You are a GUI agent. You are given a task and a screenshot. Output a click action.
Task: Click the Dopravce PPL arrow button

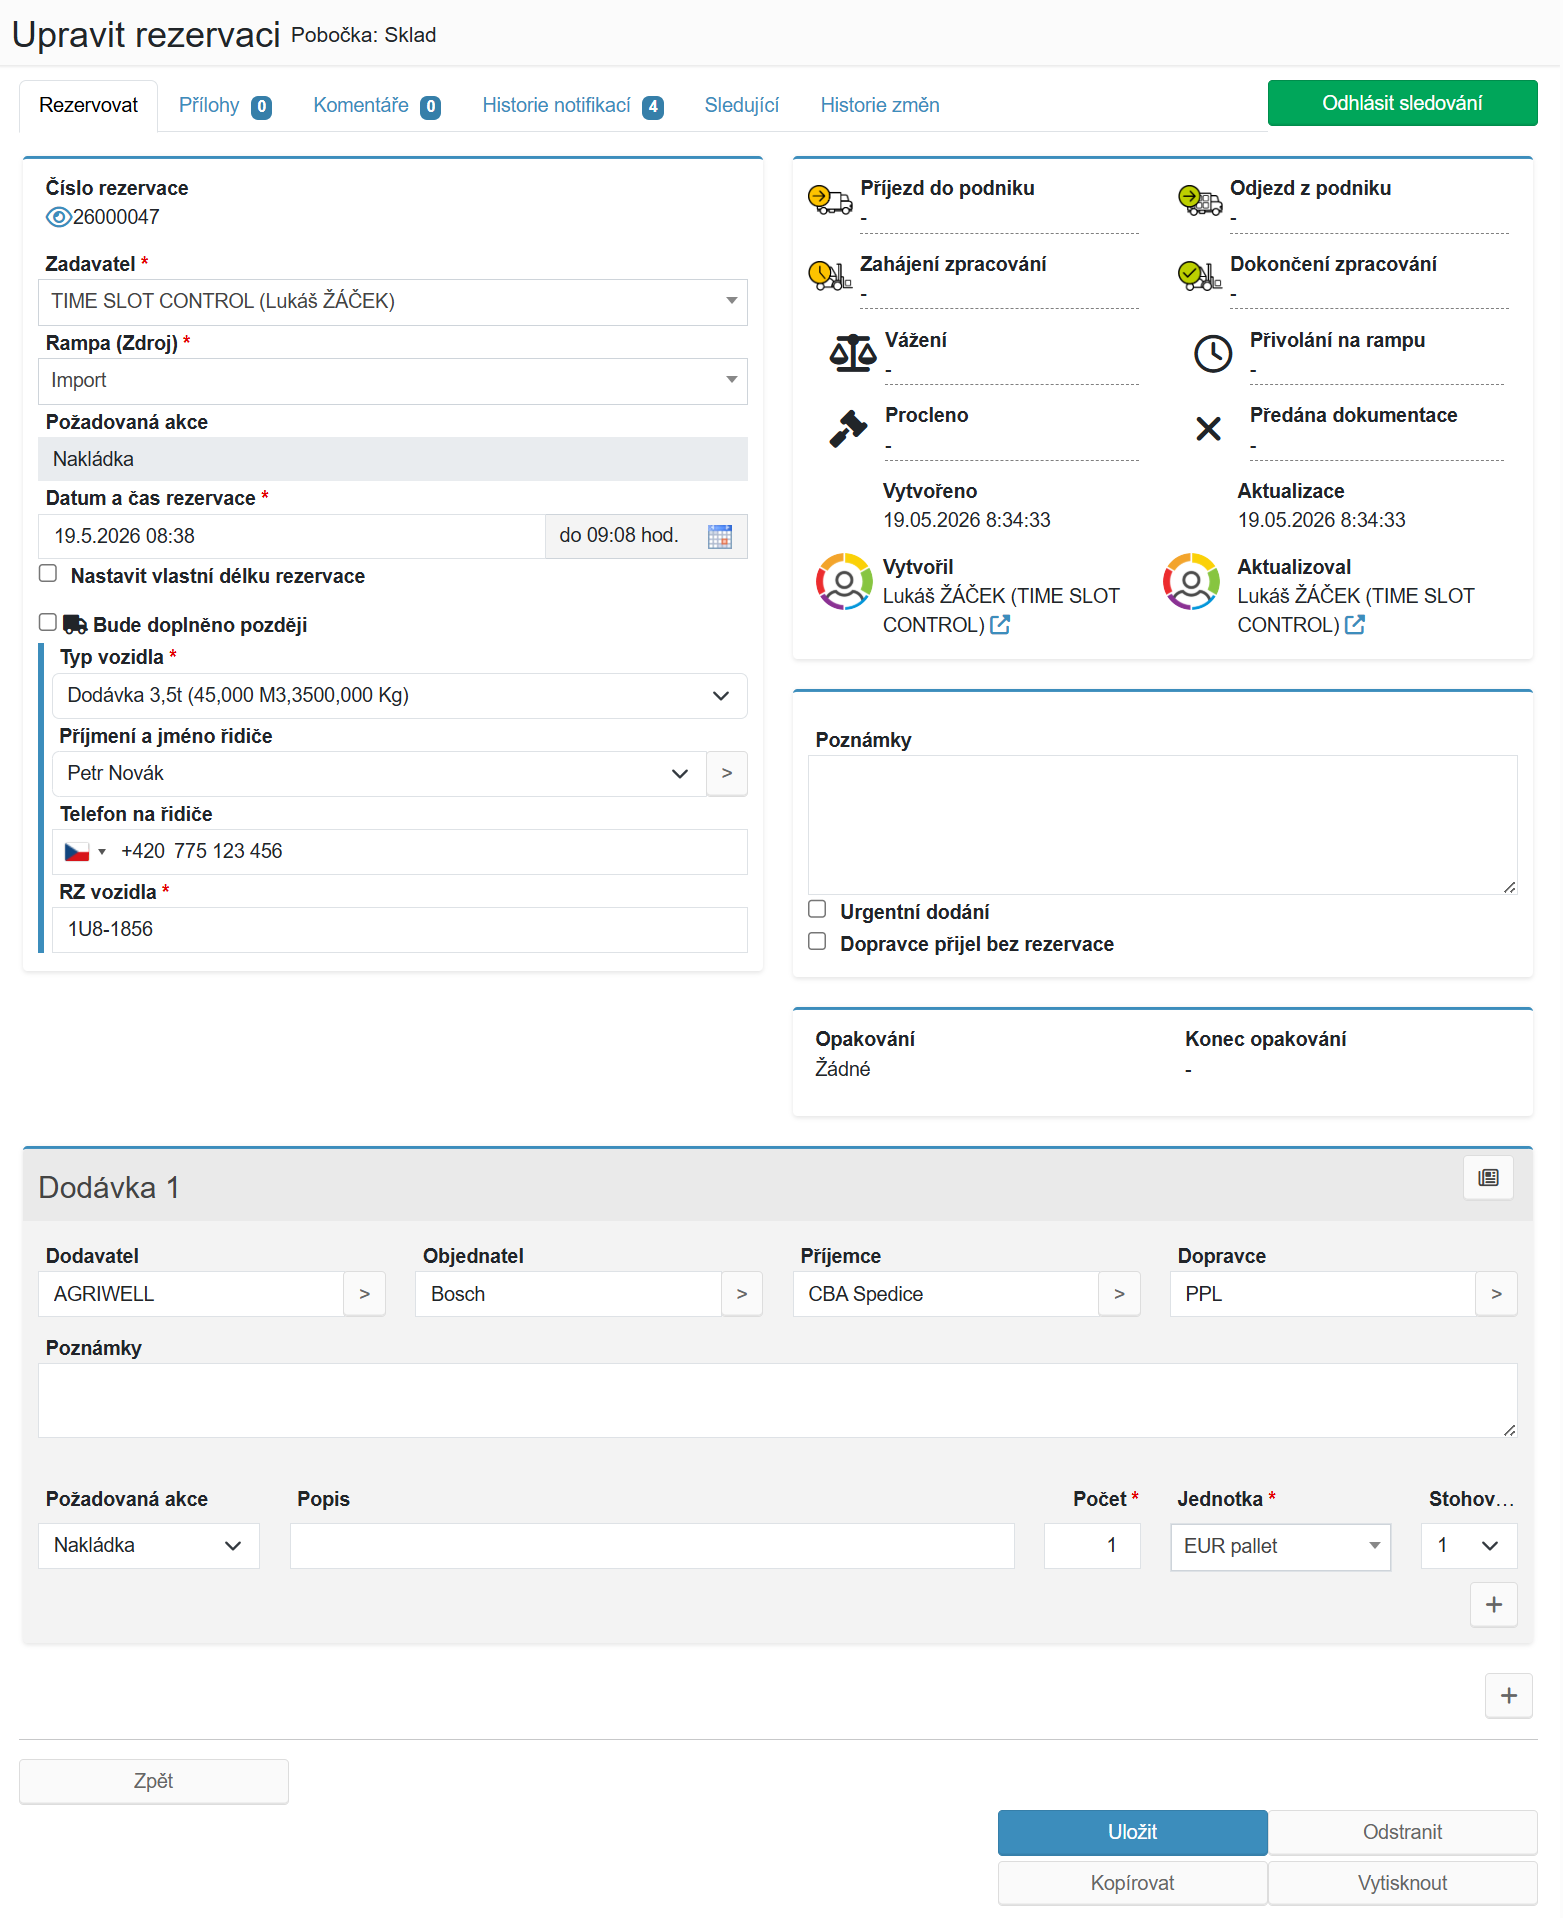coord(1496,1294)
